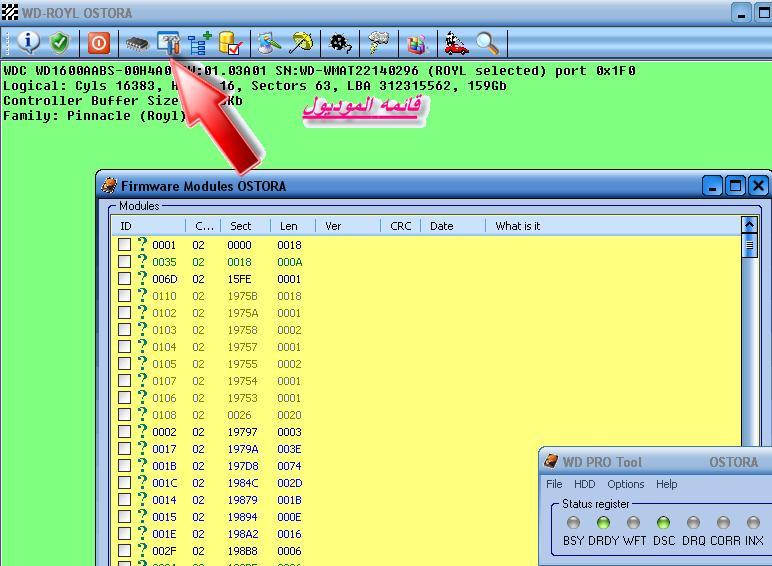772x566 pixels.
Task: Click the DRDY status indicator
Action: point(603,522)
